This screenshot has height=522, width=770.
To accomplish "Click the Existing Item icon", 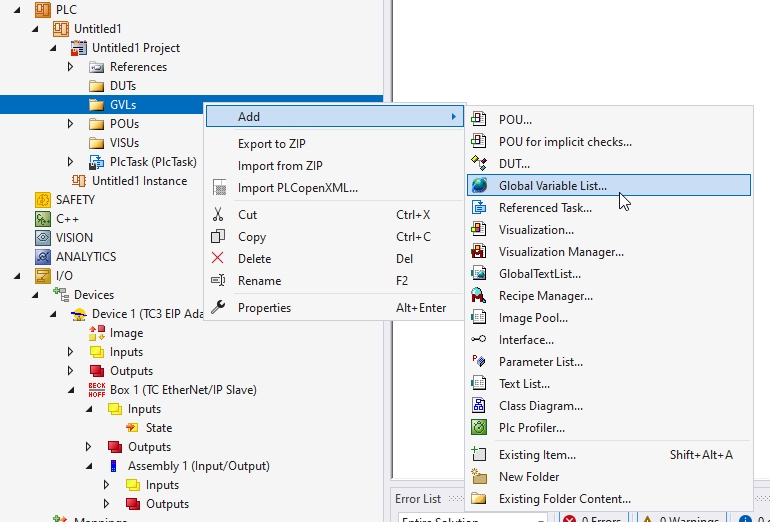I will coord(479,454).
